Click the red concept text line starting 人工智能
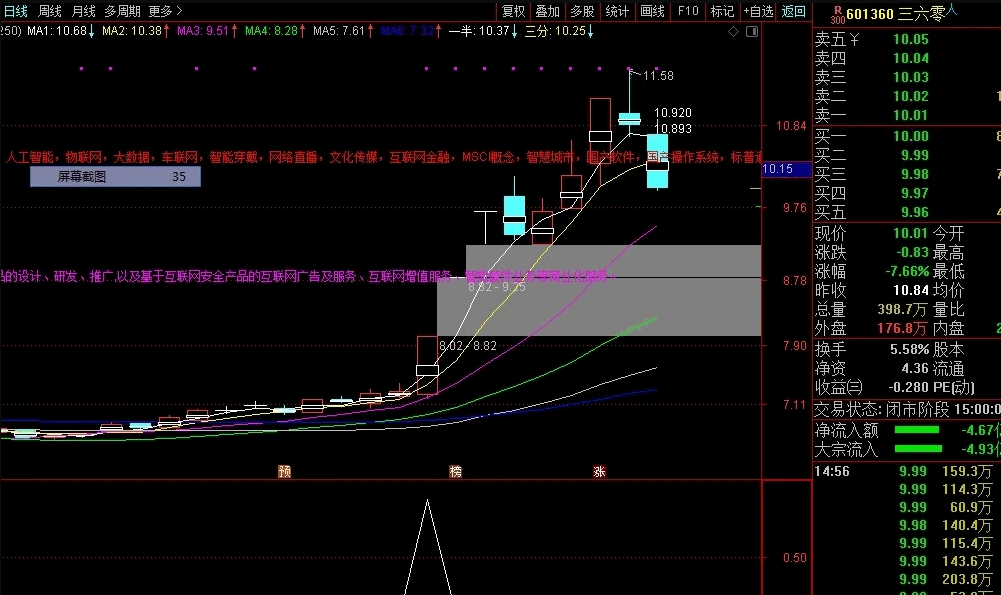Viewport: 1001px width, 595px height. point(383,157)
